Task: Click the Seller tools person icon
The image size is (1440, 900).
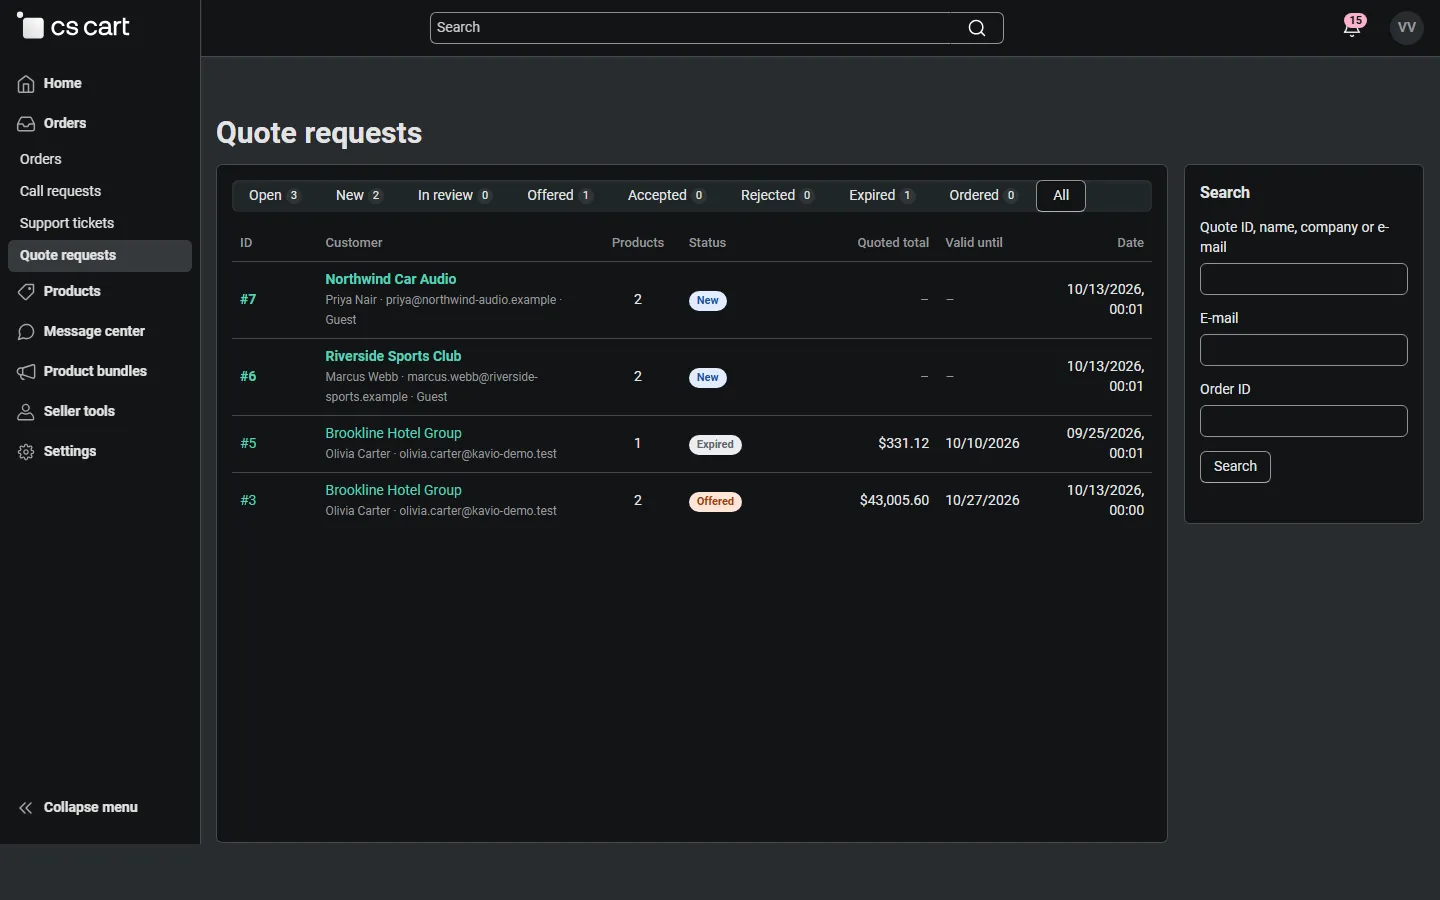Action: tap(26, 412)
